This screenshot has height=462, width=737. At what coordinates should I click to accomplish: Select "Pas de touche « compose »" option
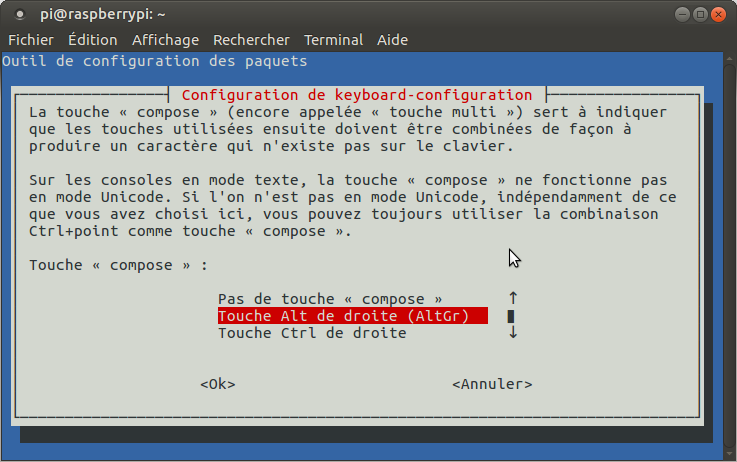330,299
